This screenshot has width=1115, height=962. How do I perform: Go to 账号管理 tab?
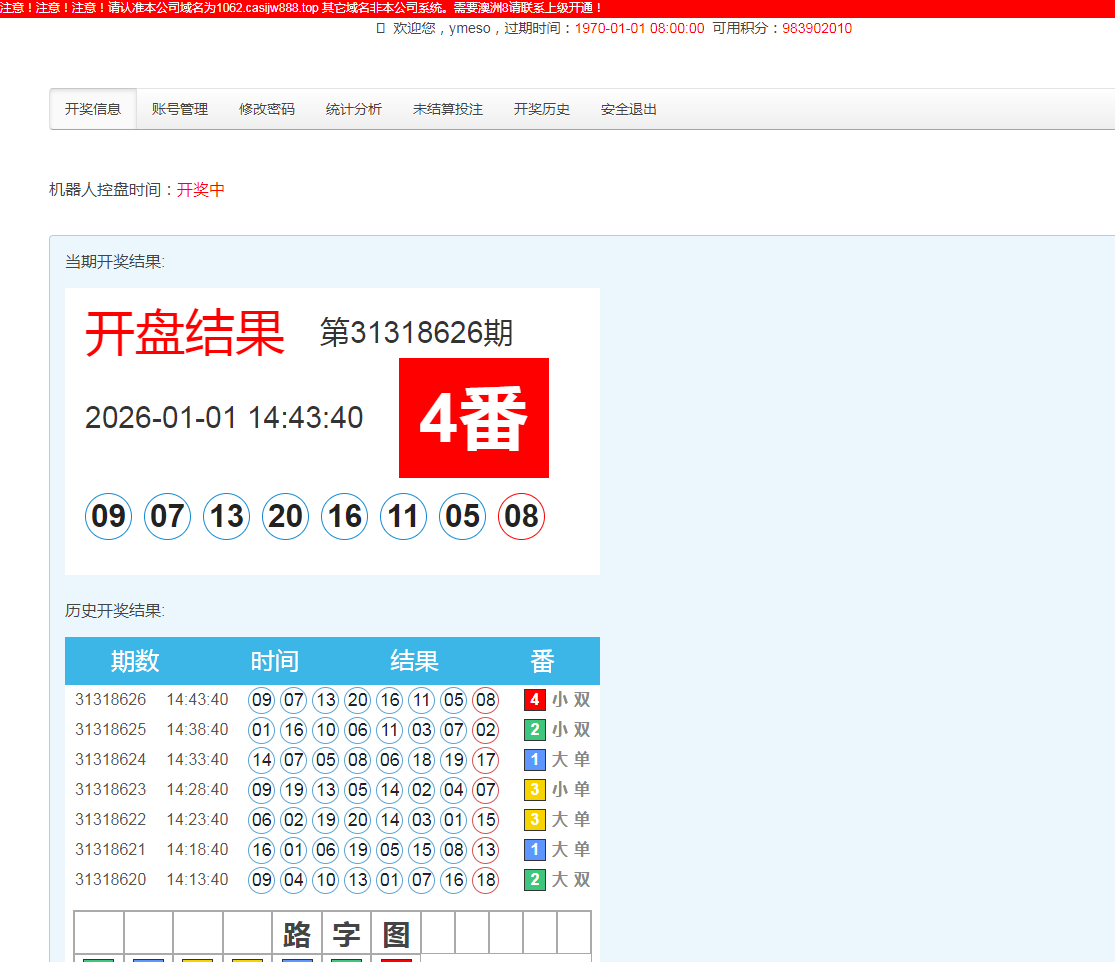(180, 109)
